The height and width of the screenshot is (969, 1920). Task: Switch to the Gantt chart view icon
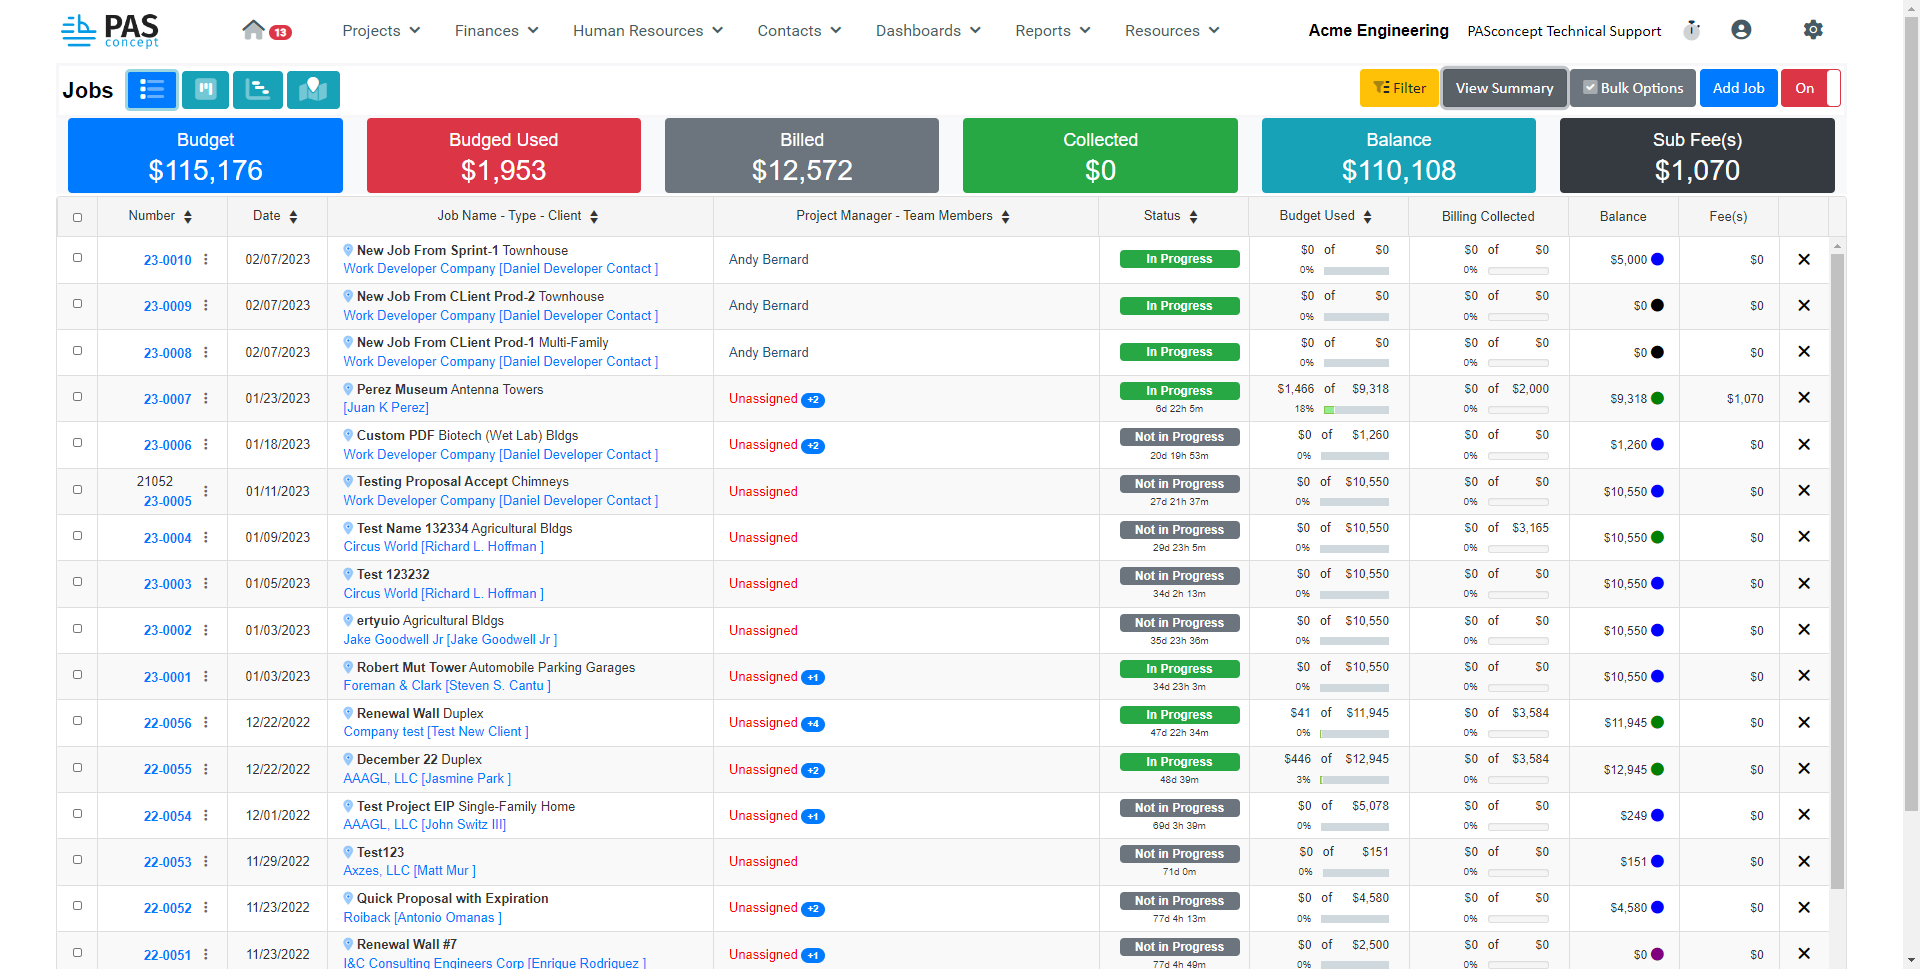pyautogui.click(x=258, y=90)
